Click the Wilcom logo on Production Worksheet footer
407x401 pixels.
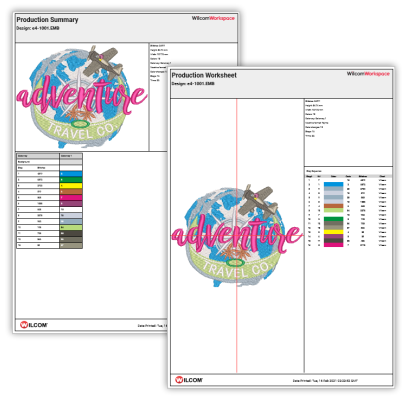189,380
